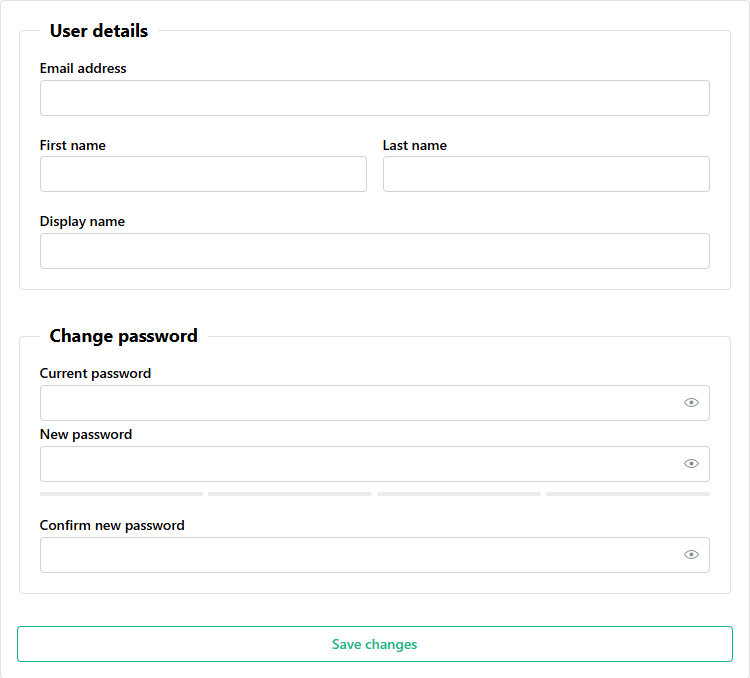Click the Save changes button
Image resolution: width=750 pixels, height=678 pixels.
coord(375,644)
